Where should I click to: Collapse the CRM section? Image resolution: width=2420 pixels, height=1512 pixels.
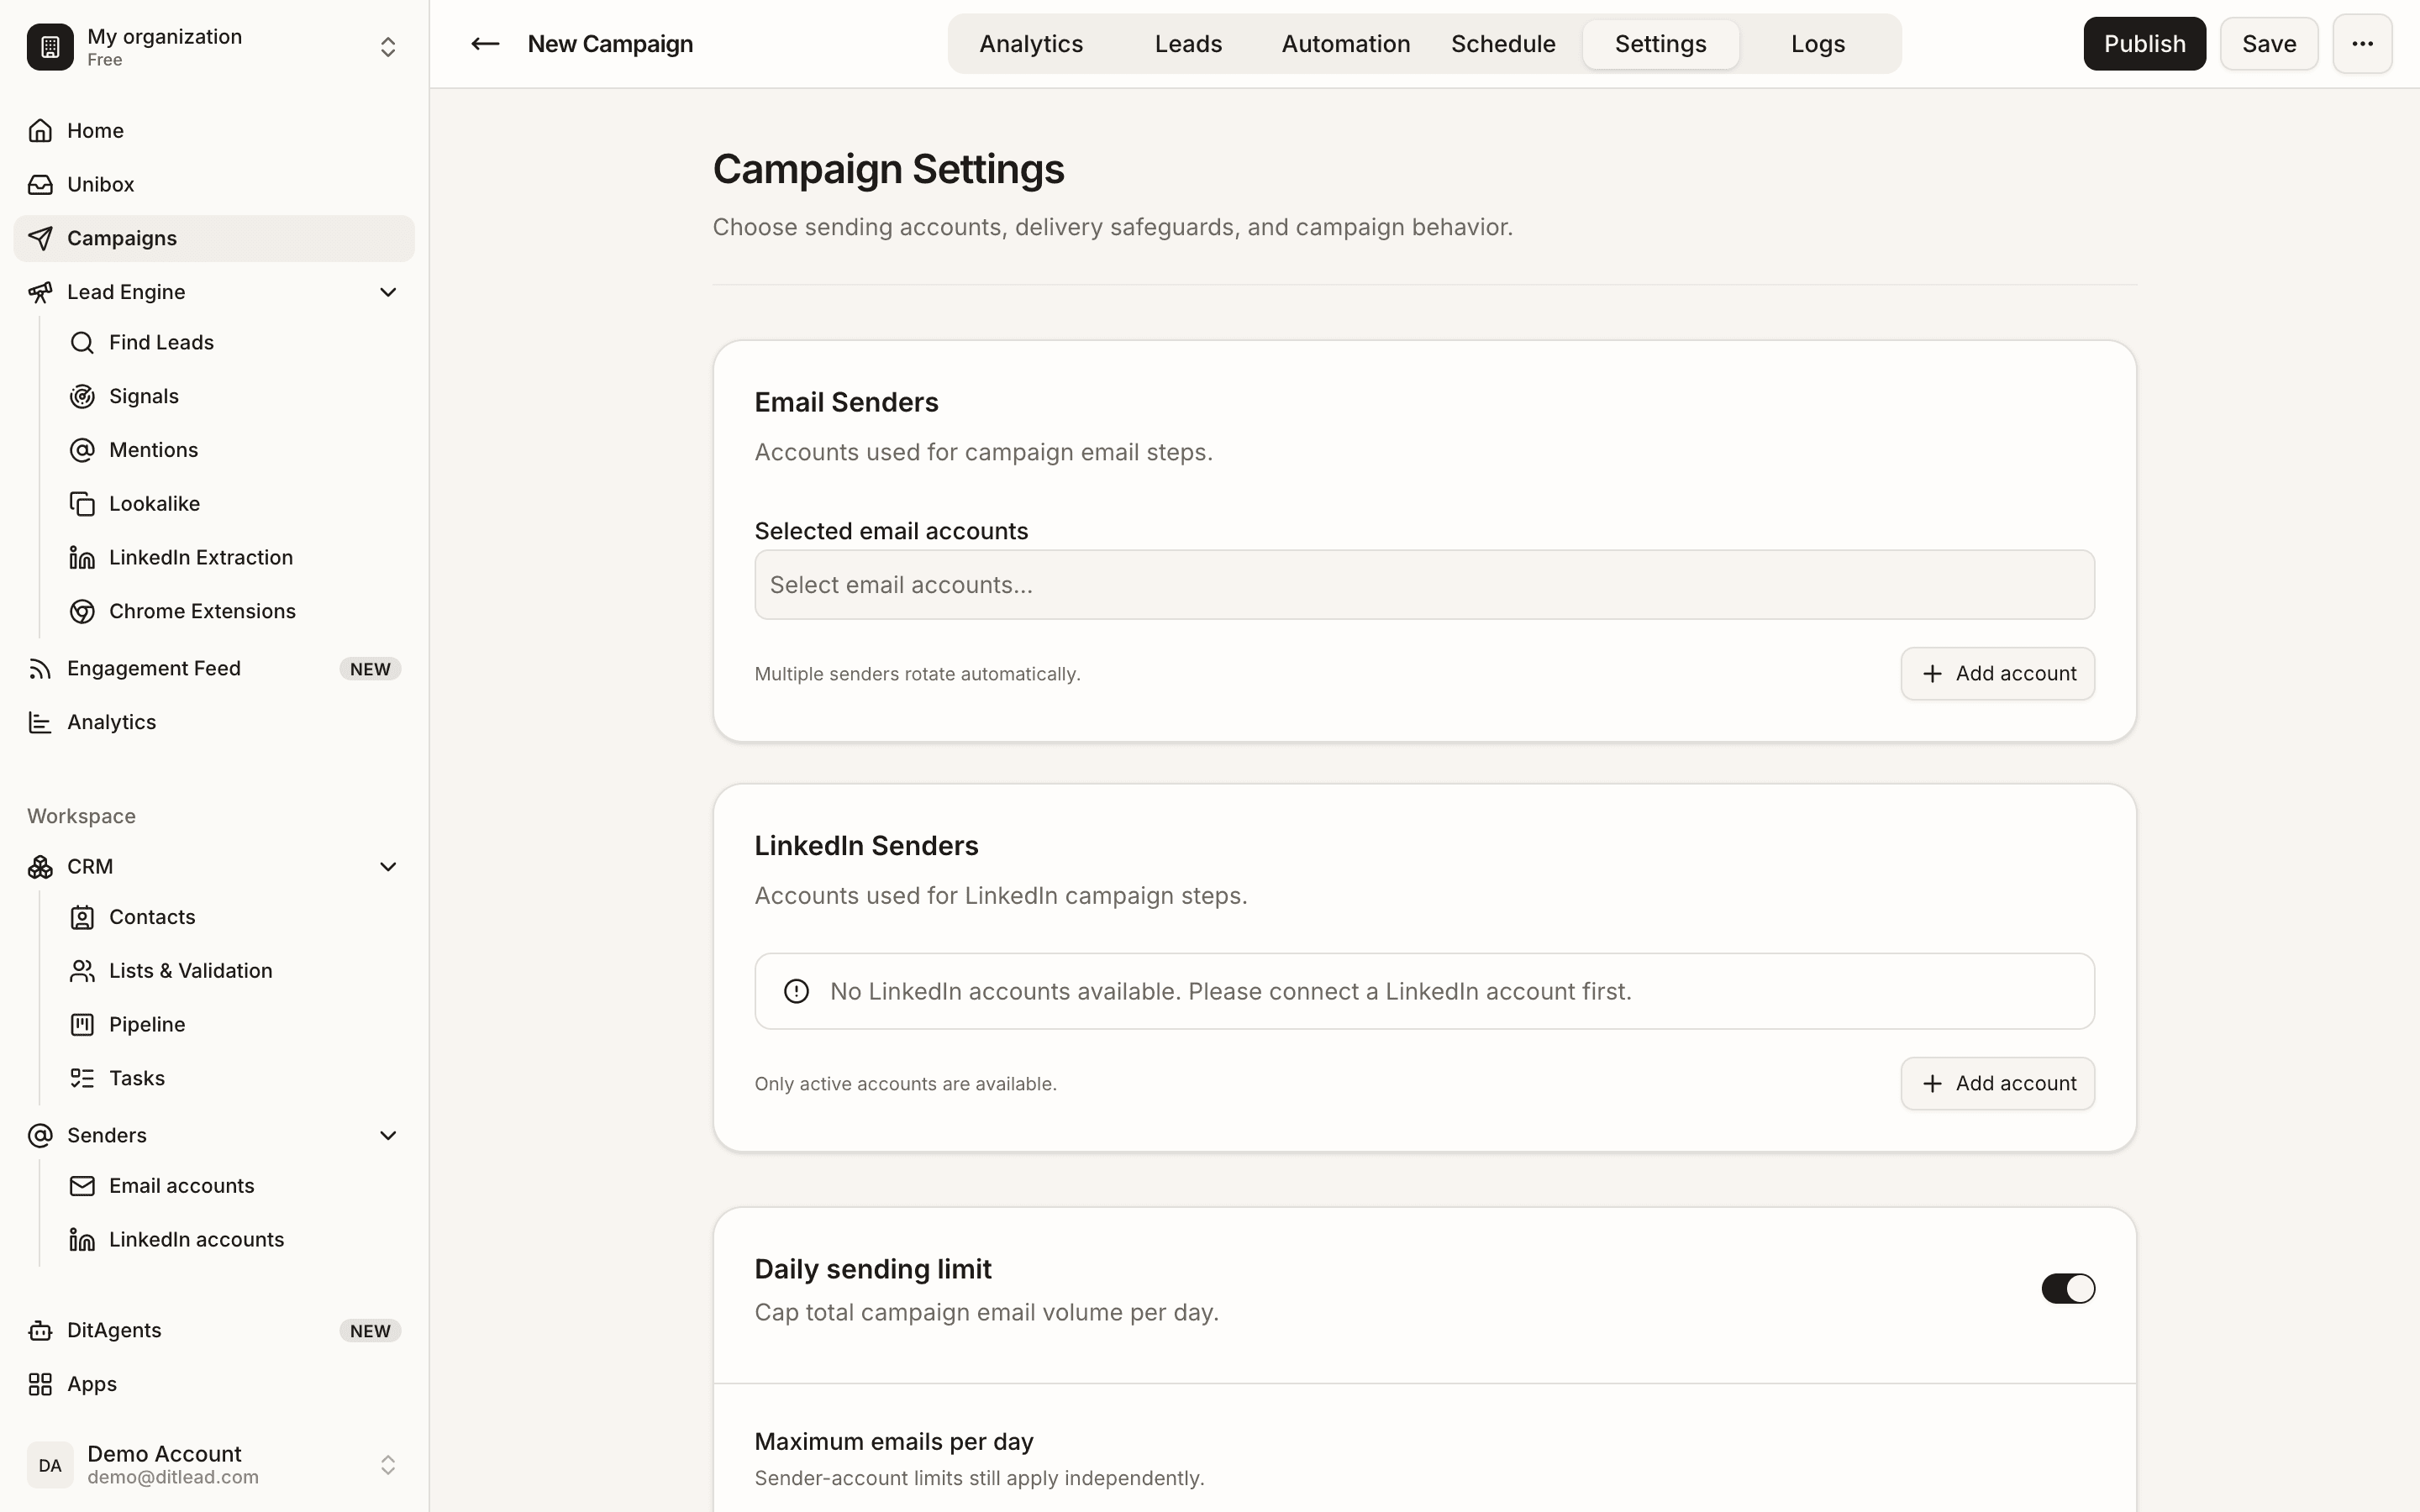click(388, 867)
